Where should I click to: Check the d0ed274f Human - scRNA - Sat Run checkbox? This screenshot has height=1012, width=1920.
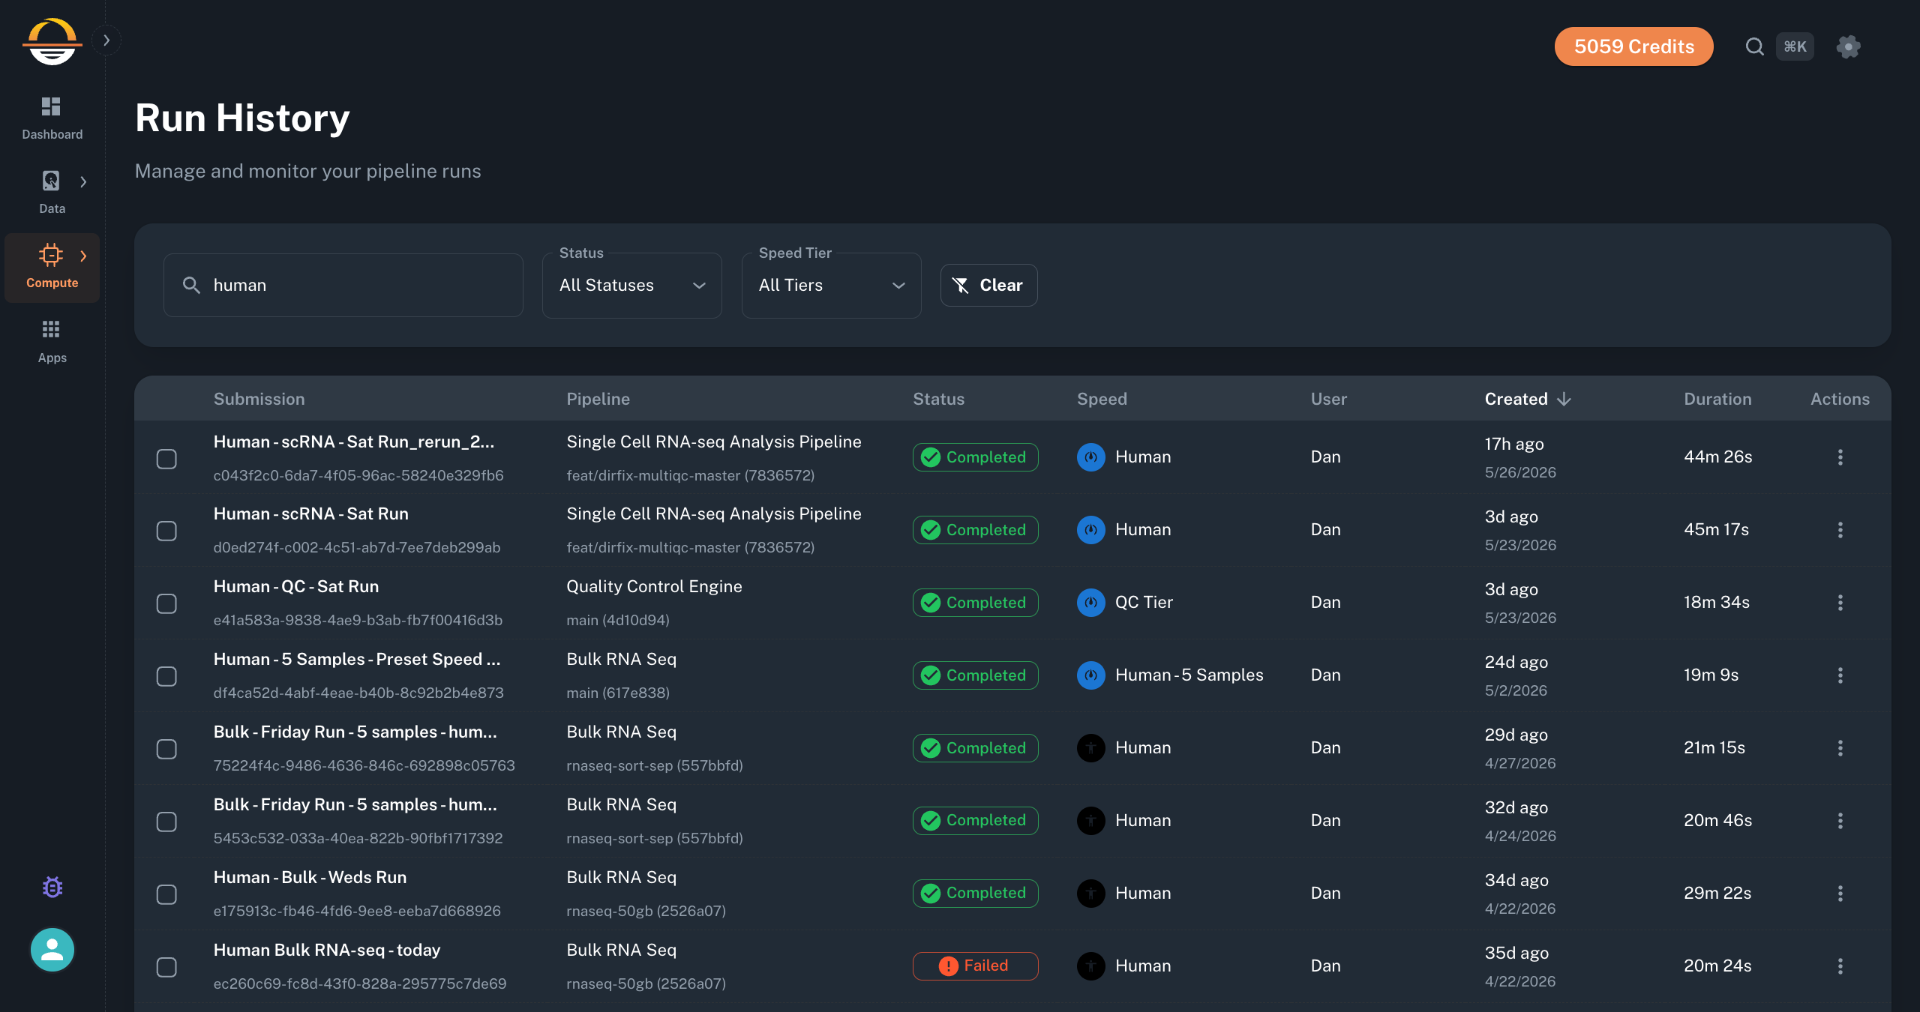pos(167,531)
